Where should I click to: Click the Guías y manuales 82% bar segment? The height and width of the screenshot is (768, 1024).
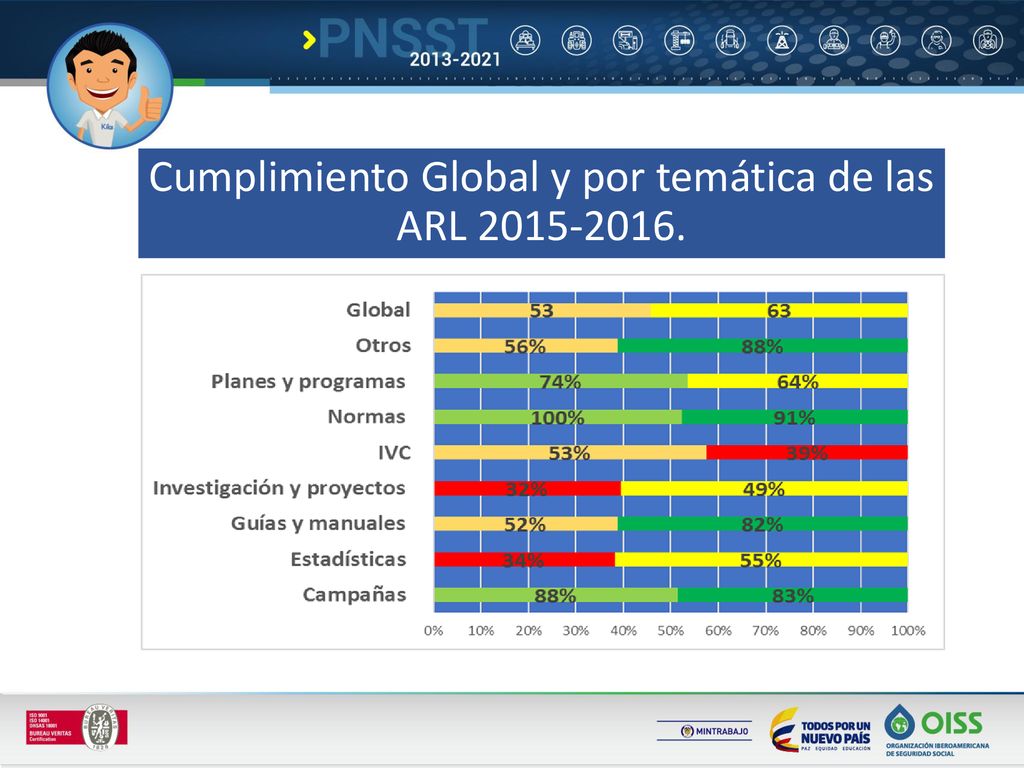[x=763, y=524]
